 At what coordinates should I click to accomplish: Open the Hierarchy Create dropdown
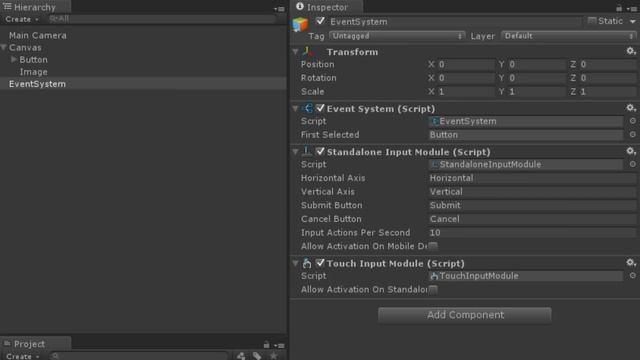[22, 19]
